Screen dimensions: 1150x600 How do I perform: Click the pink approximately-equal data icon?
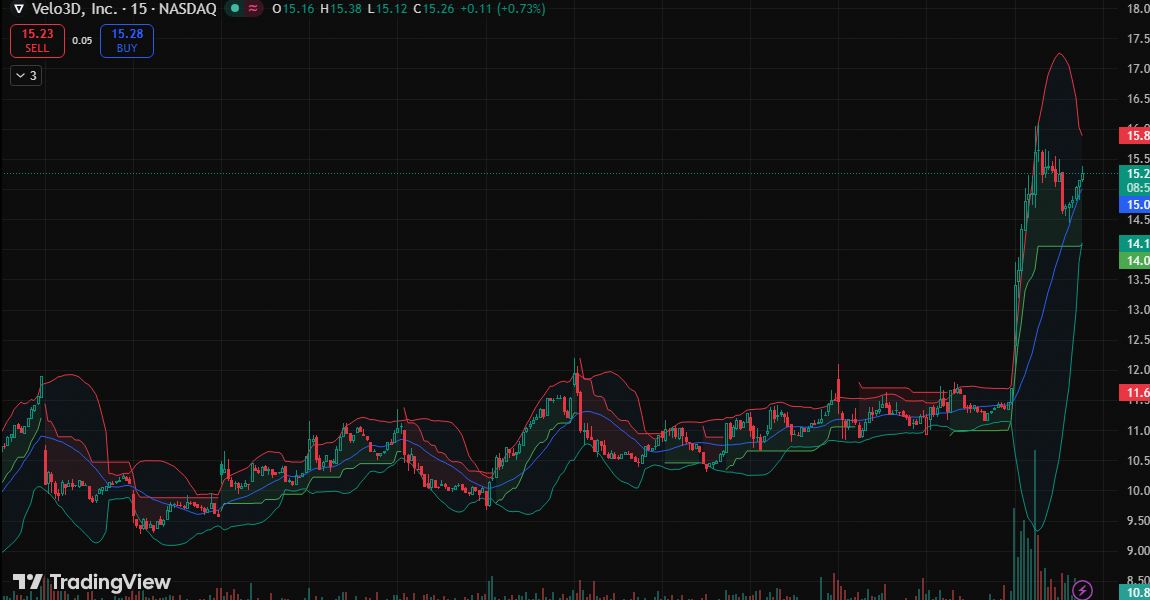(253, 9)
